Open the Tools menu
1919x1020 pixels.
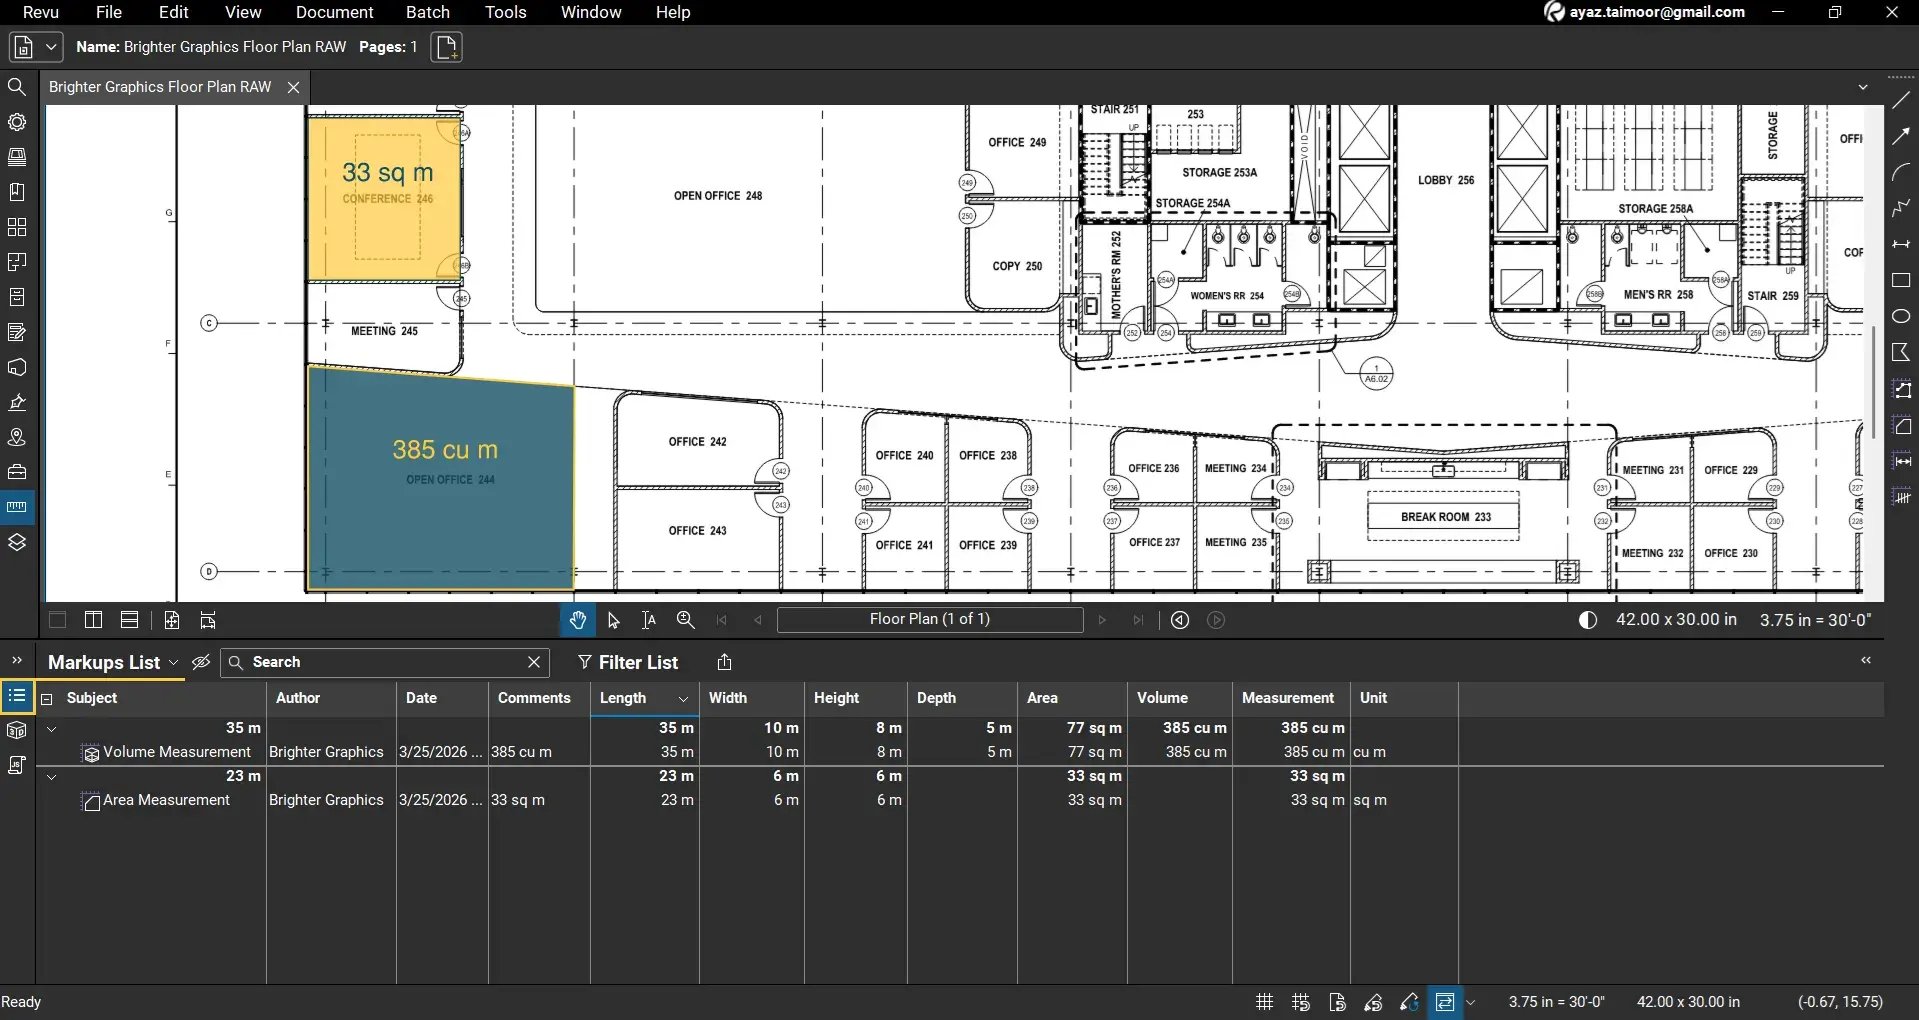[x=505, y=12]
